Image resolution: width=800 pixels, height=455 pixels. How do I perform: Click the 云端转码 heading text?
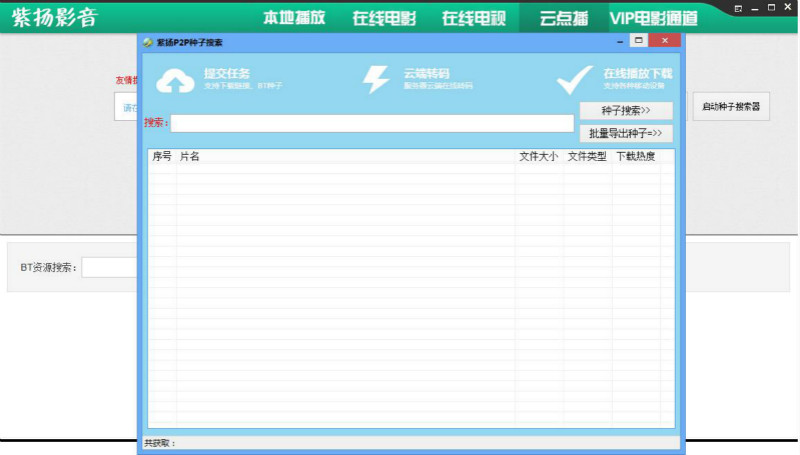[x=427, y=73]
